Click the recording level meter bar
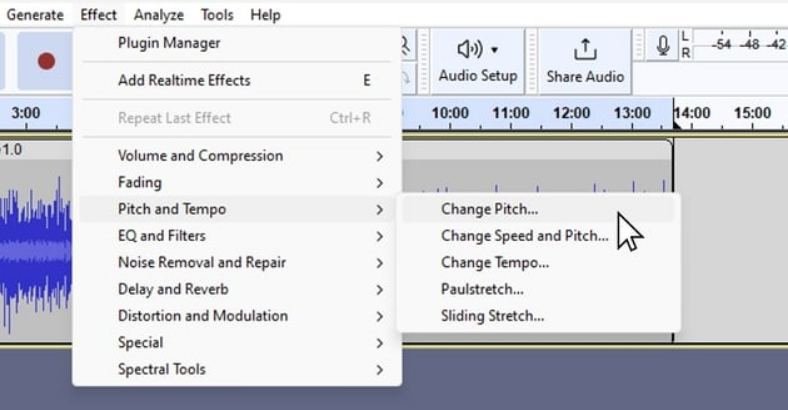 click(738, 46)
